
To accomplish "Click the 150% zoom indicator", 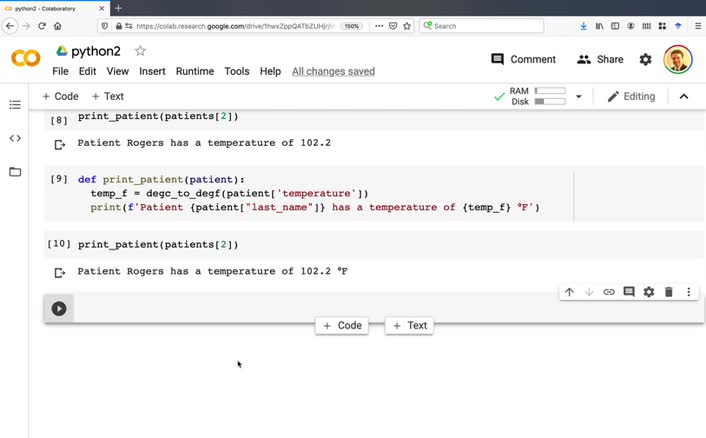I will [351, 26].
